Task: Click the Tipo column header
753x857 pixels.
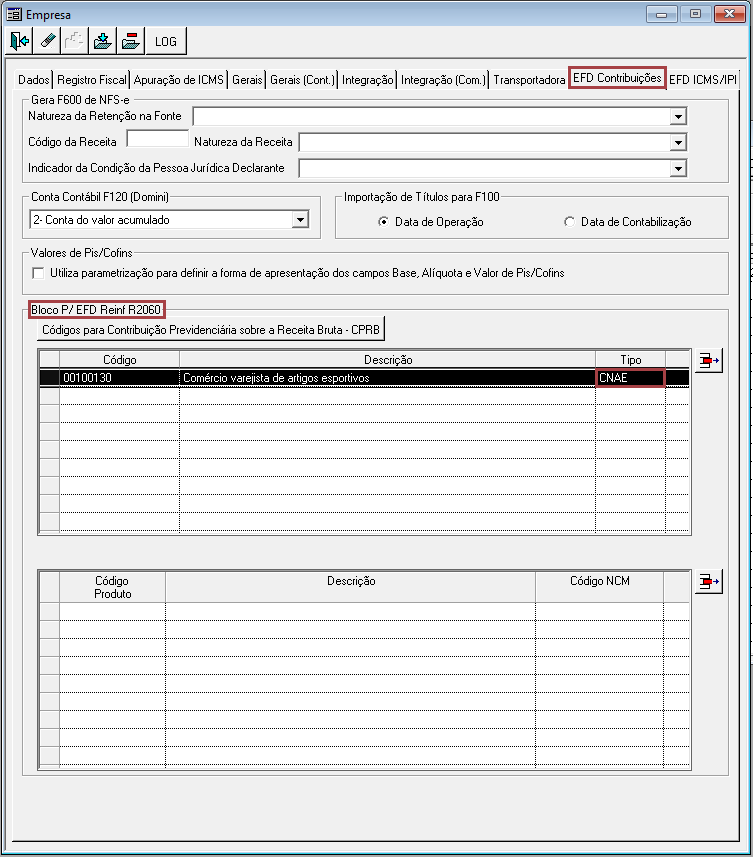Action: [630, 360]
